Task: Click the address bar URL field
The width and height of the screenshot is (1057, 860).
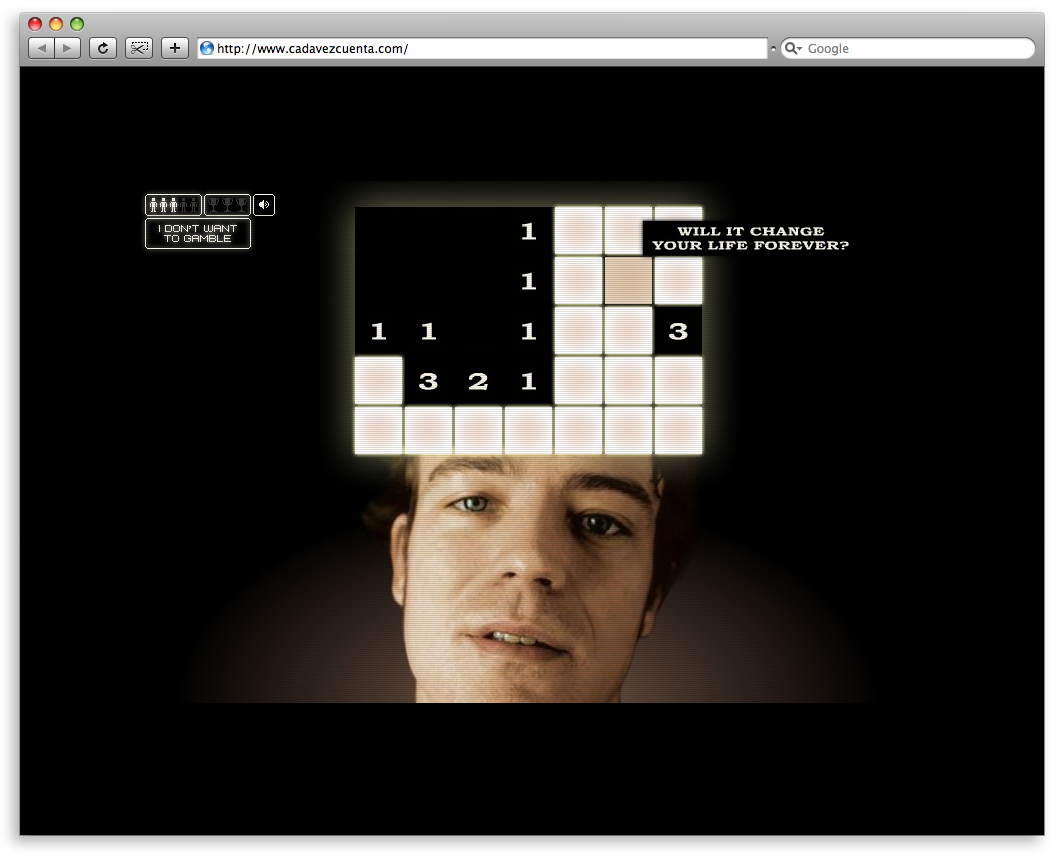Action: point(490,48)
